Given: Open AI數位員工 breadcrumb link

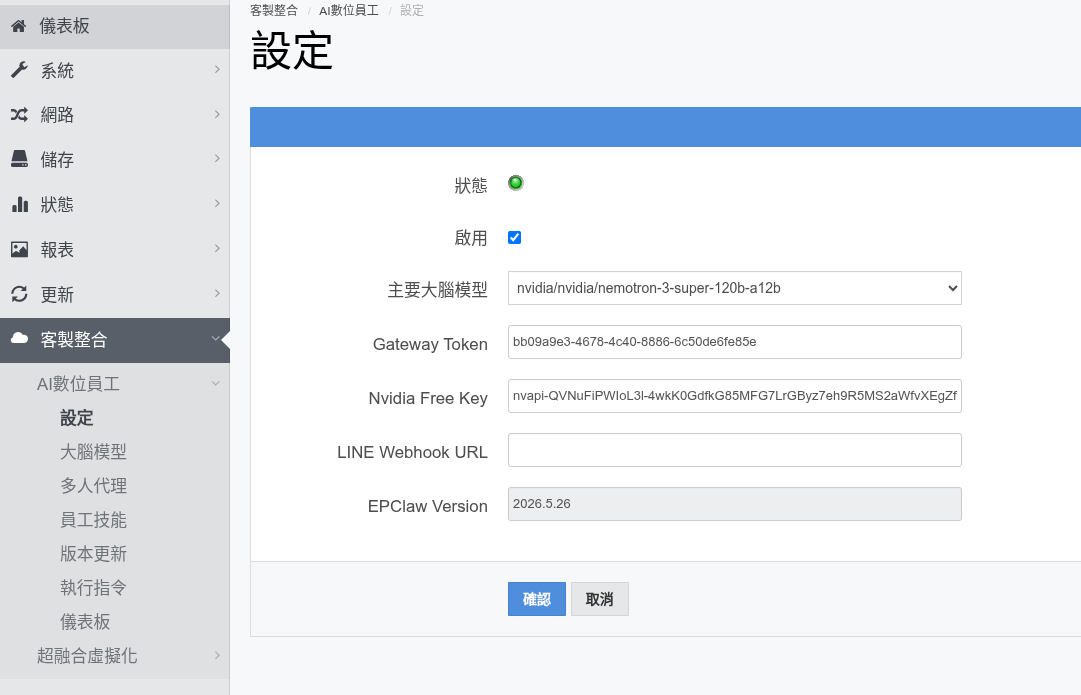Looking at the screenshot, I should pyautogui.click(x=349, y=10).
